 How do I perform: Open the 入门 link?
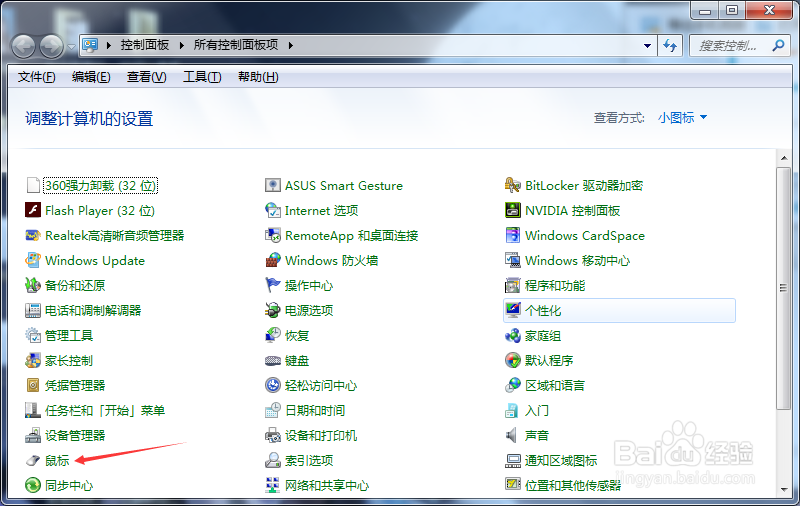(537, 411)
